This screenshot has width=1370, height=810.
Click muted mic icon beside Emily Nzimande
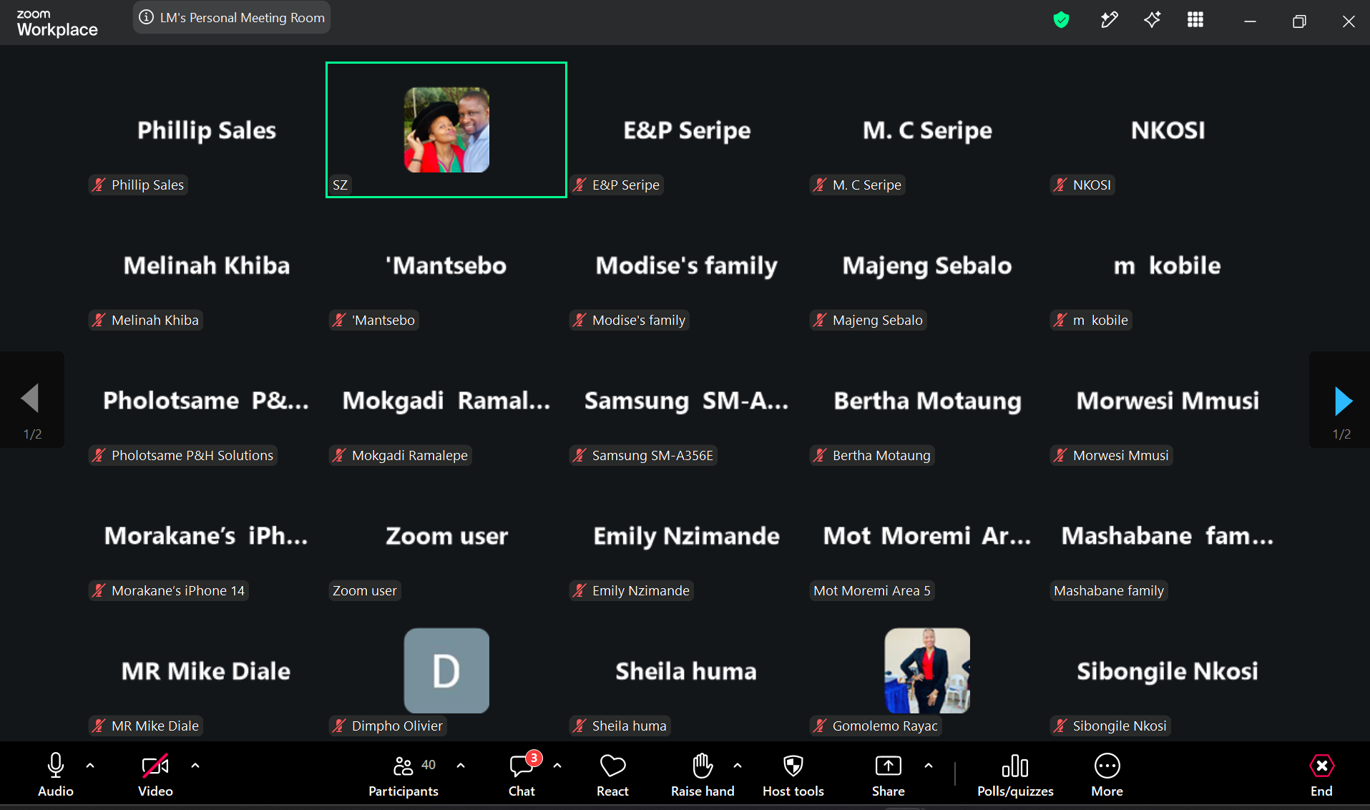pos(579,591)
